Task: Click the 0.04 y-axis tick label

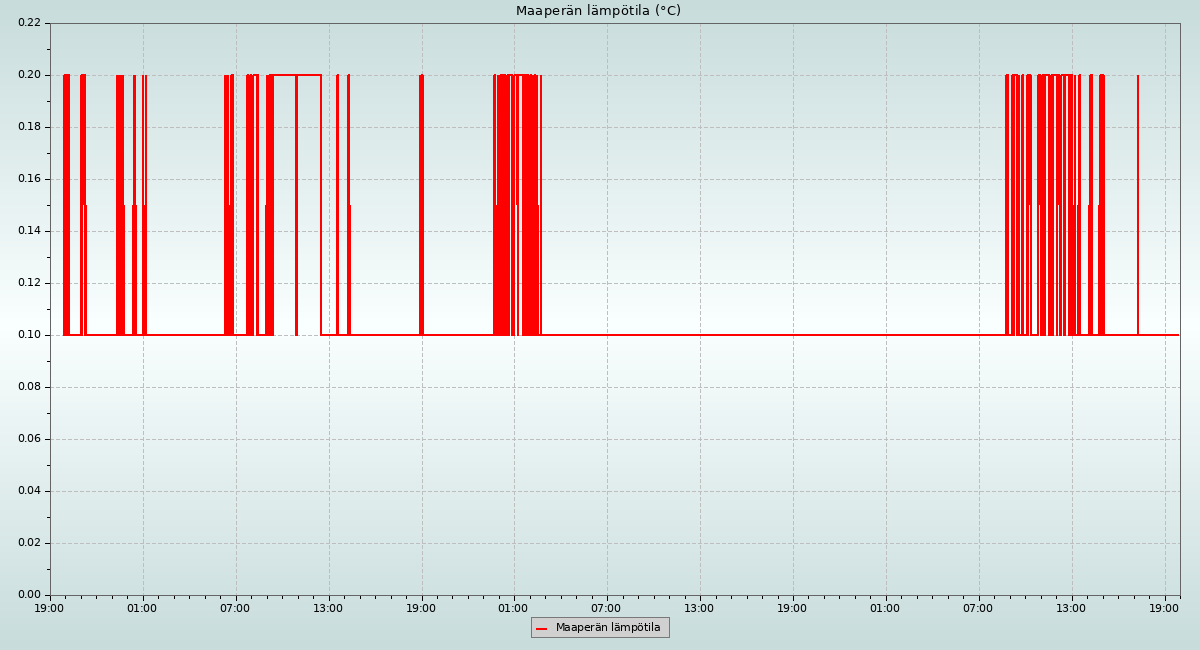Action: (x=29, y=491)
